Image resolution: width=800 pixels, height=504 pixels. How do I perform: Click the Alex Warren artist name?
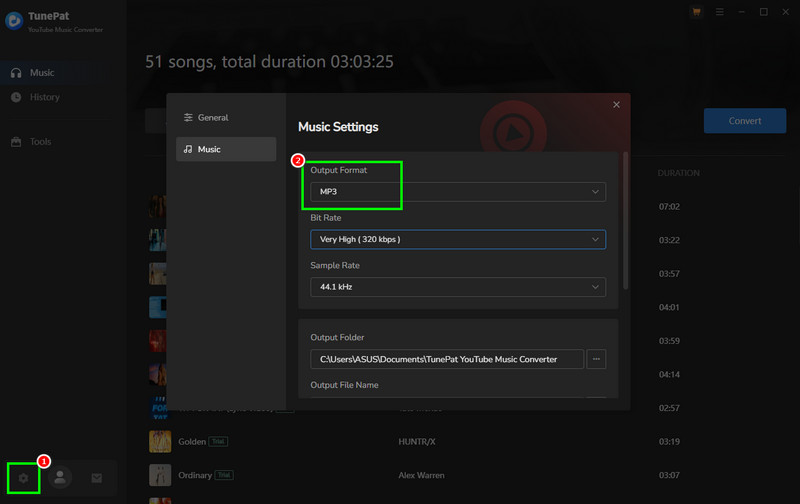click(421, 475)
